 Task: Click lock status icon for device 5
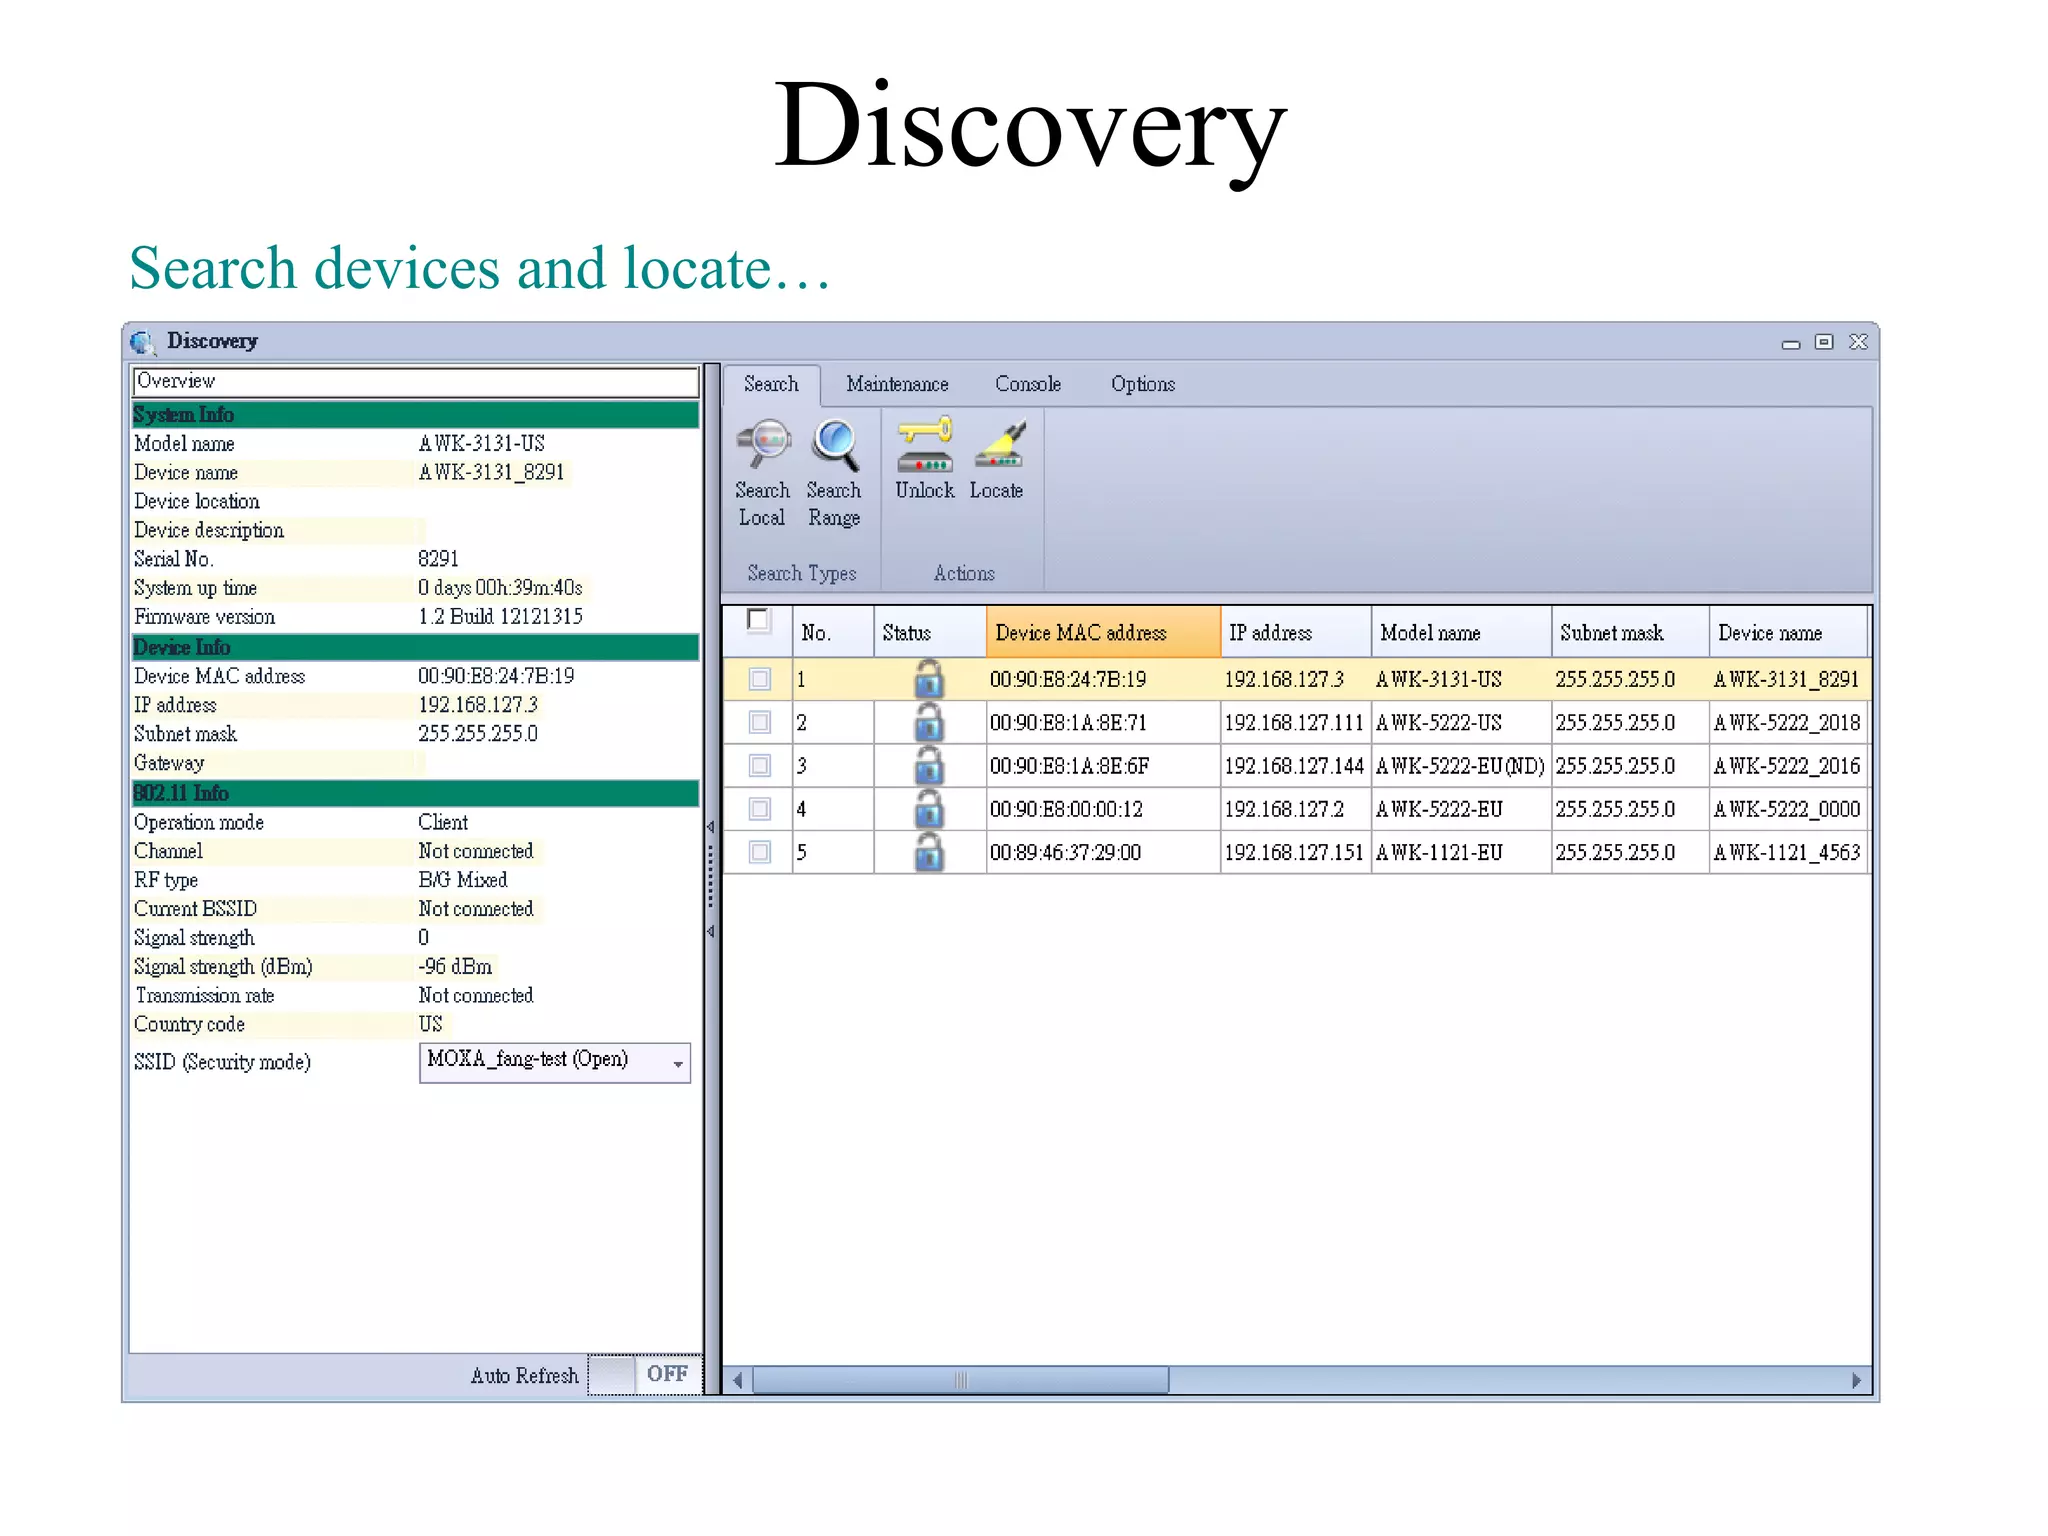coord(929,852)
